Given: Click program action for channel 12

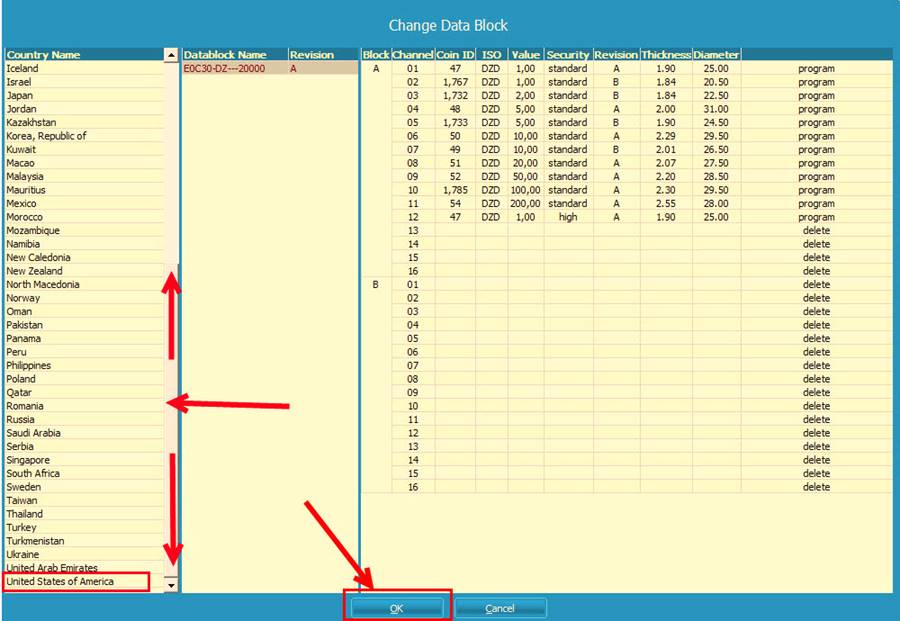Looking at the screenshot, I should click(x=816, y=217).
